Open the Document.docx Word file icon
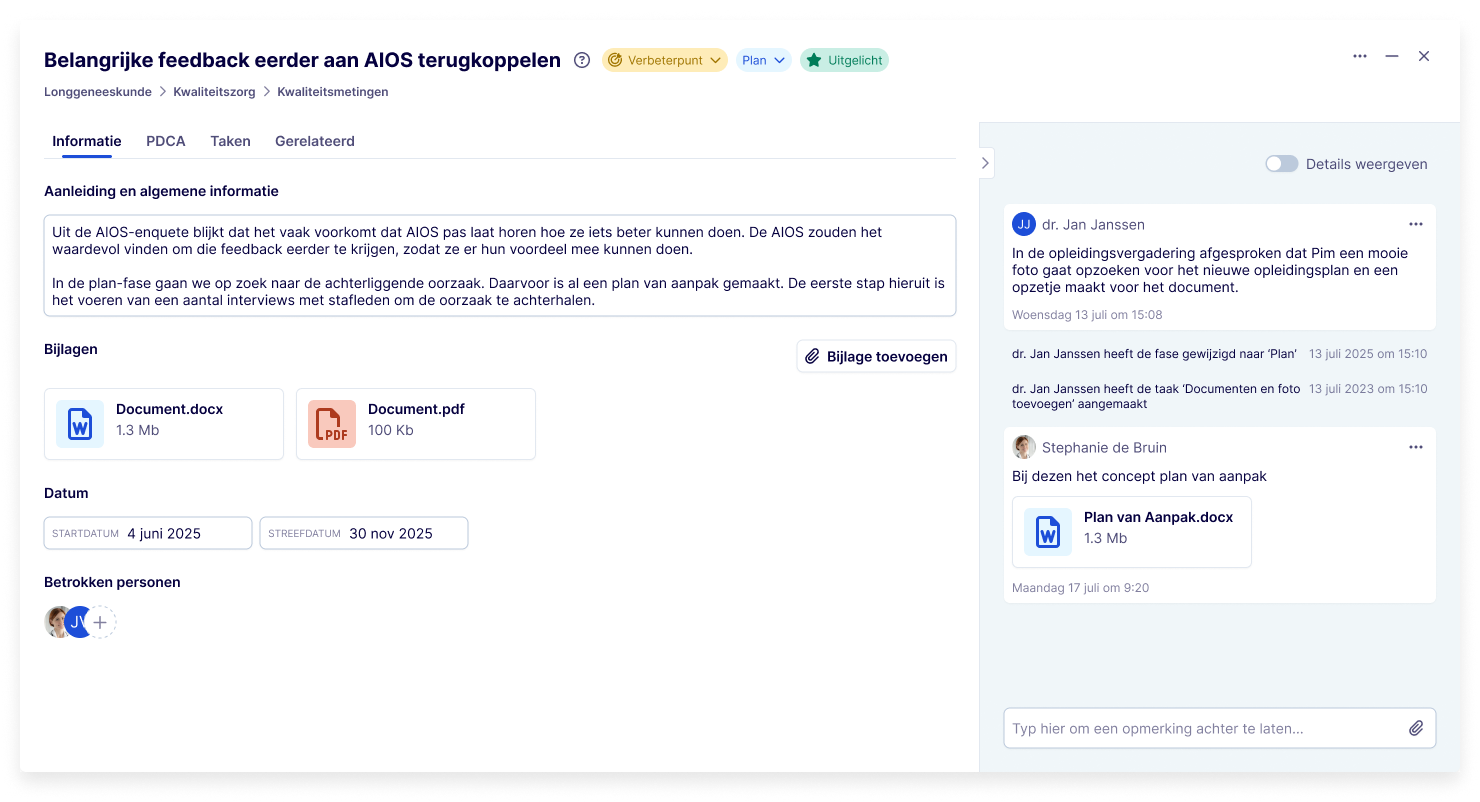This screenshot has height=802, width=1480. pos(80,424)
